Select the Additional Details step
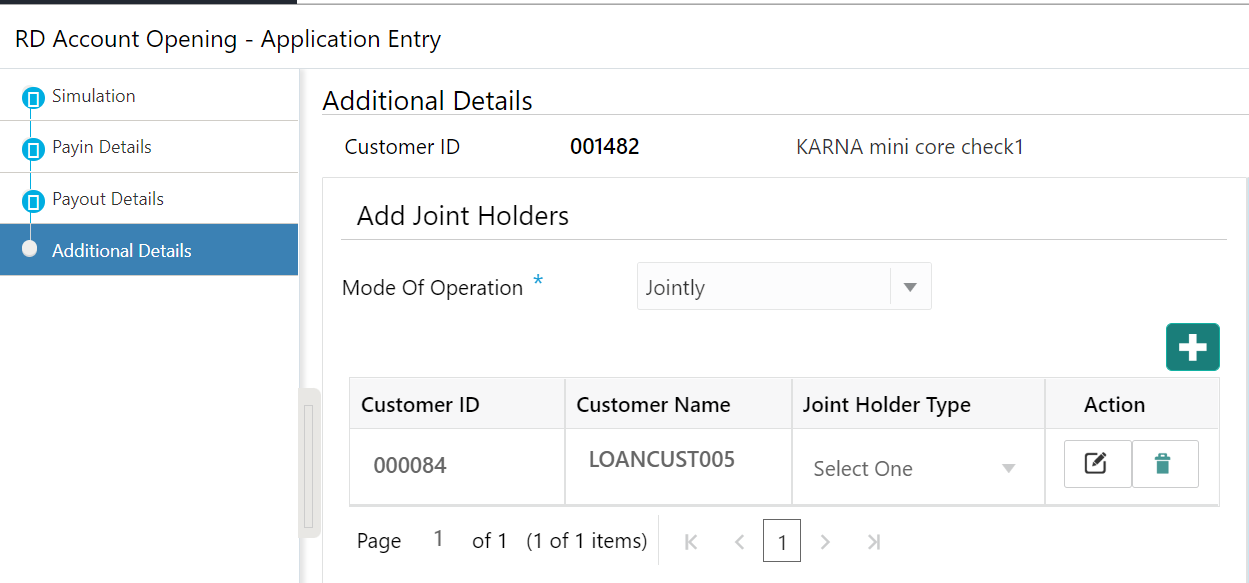Screen dimensions: 1249x583 [149, 250]
